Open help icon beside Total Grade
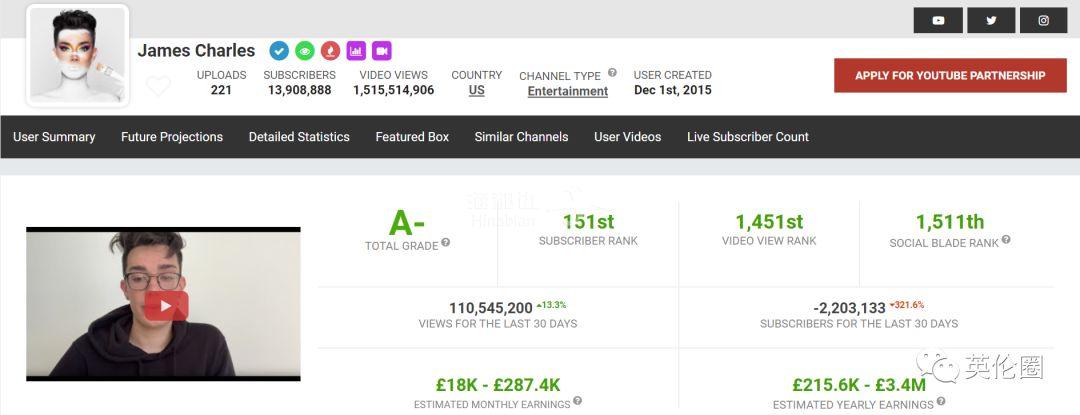Image resolution: width=1080 pixels, height=415 pixels. click(446, 242)
